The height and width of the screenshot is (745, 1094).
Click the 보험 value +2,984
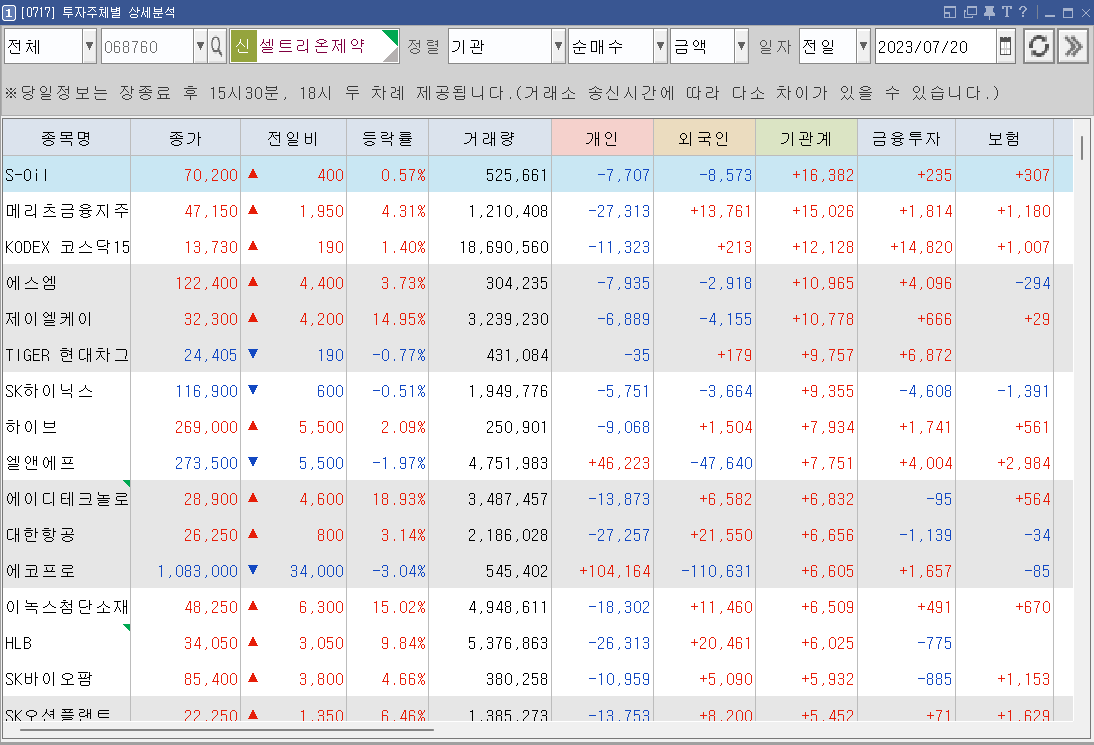[x=1024, y=463]
